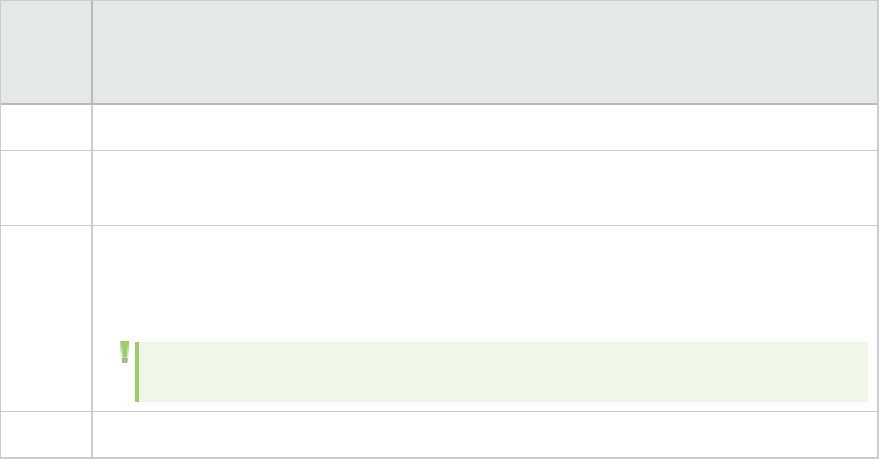Image resolution: width=879 pixels, height=459 pixels.
Task: Click the narrow cell in the first white row
Action: click(x=46, y=127)
